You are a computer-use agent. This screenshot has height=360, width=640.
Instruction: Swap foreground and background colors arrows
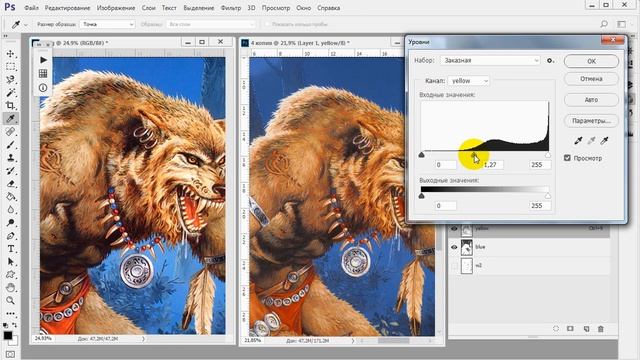(x=15, y=325)
